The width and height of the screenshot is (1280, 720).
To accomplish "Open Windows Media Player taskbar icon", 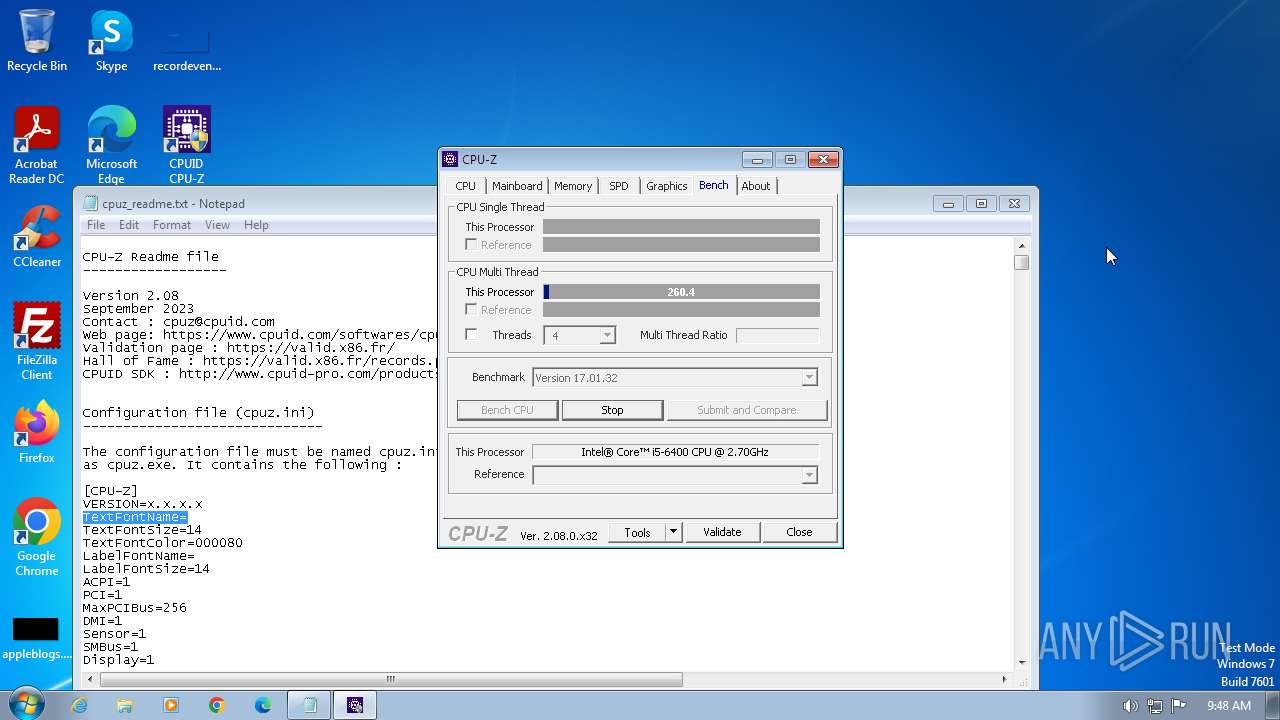I will point(171,705).
